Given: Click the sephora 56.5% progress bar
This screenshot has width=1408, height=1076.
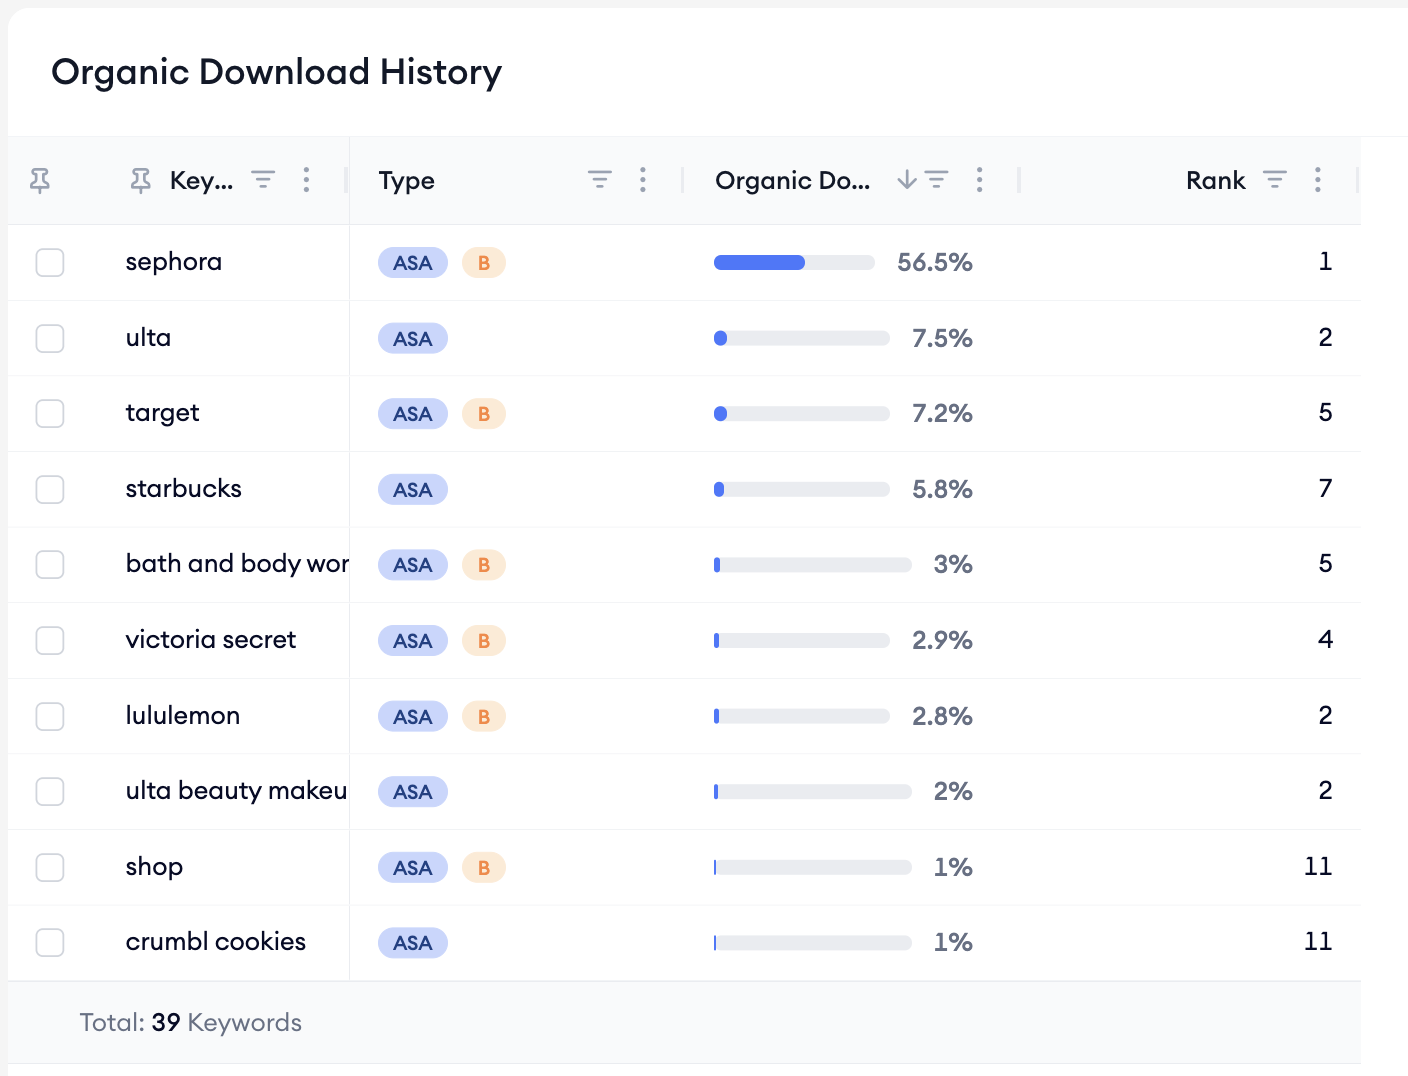Looking at the screenshot, I should click(x=794, y=262).
